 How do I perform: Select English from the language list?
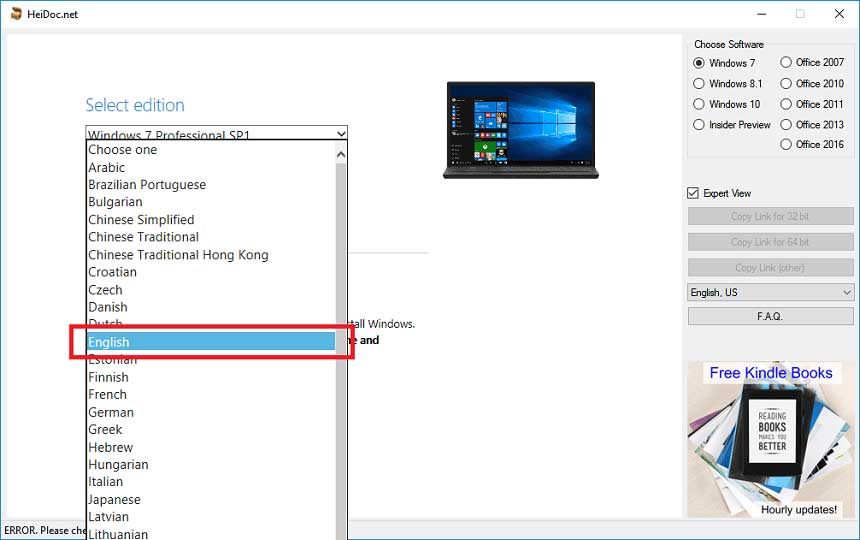[211, 342]
